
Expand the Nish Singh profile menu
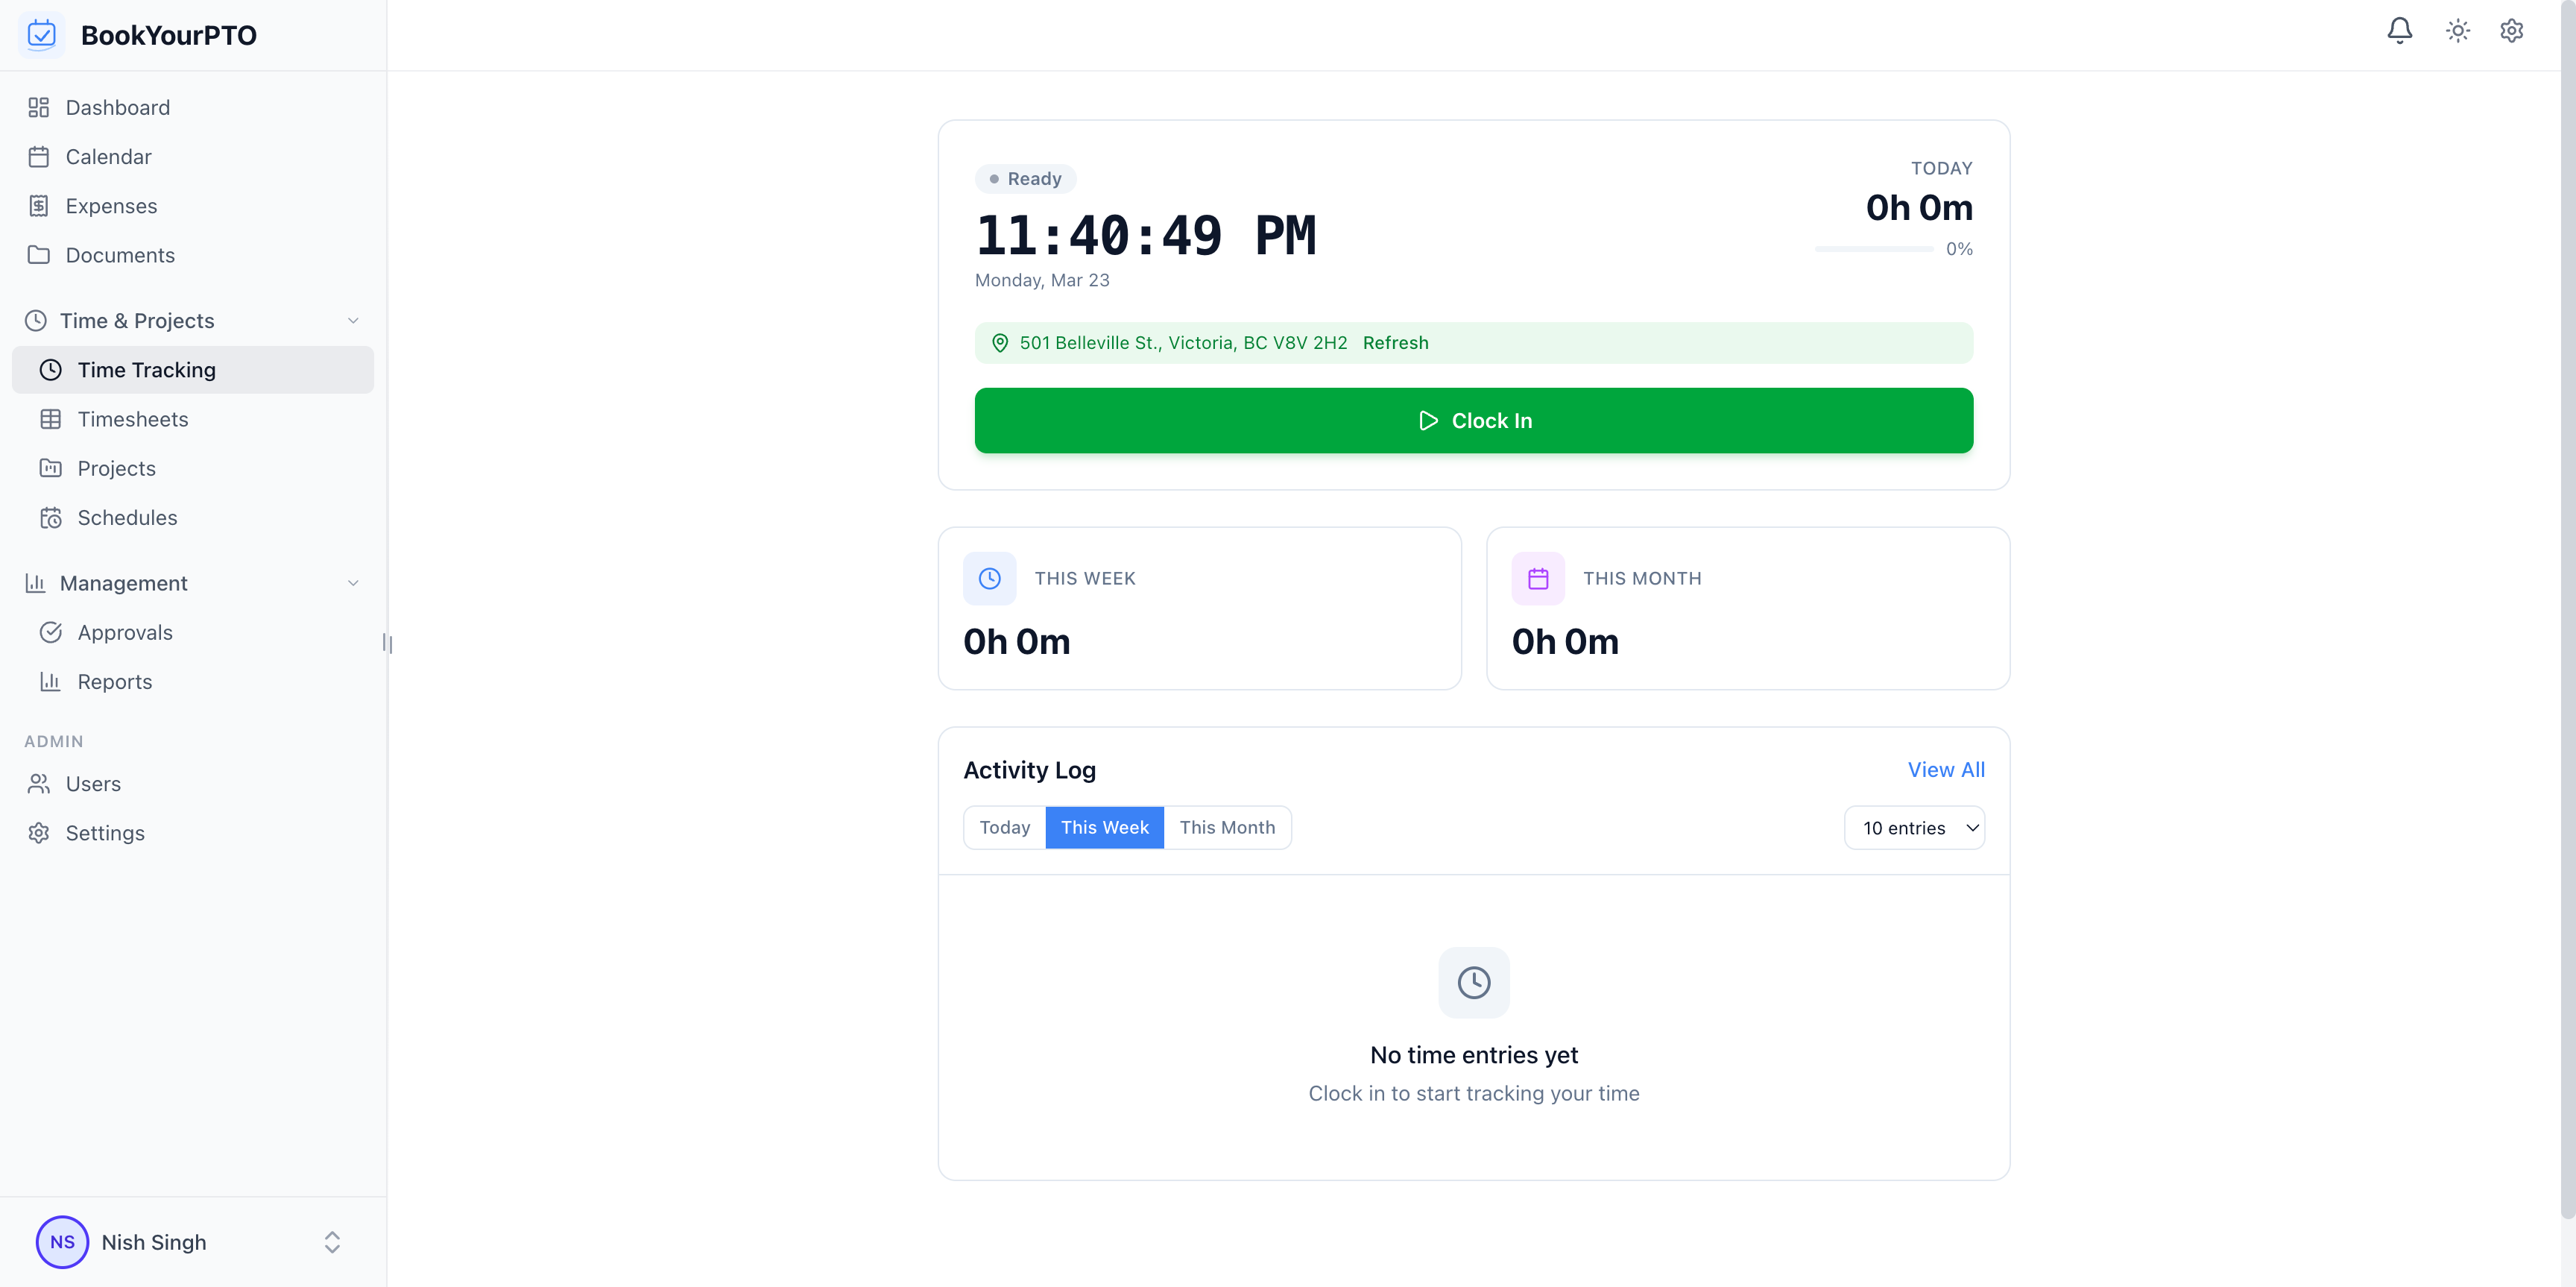coord(331,1242)
